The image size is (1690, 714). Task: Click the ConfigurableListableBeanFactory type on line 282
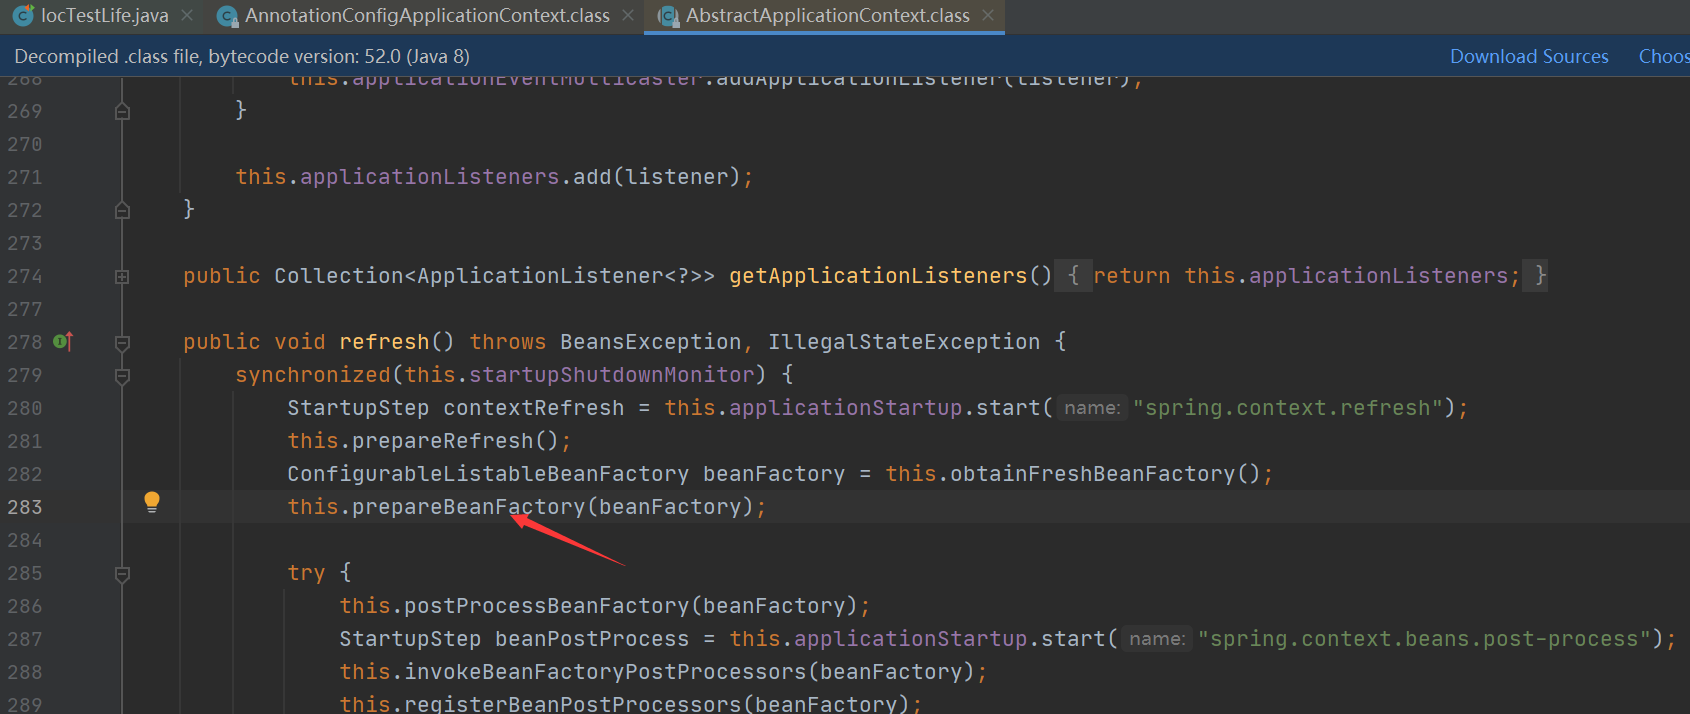pos(488,474)
